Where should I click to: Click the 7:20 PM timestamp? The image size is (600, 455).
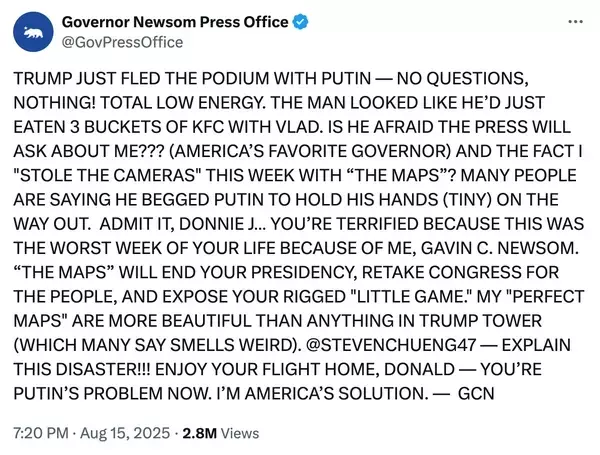tap(41, 433)
